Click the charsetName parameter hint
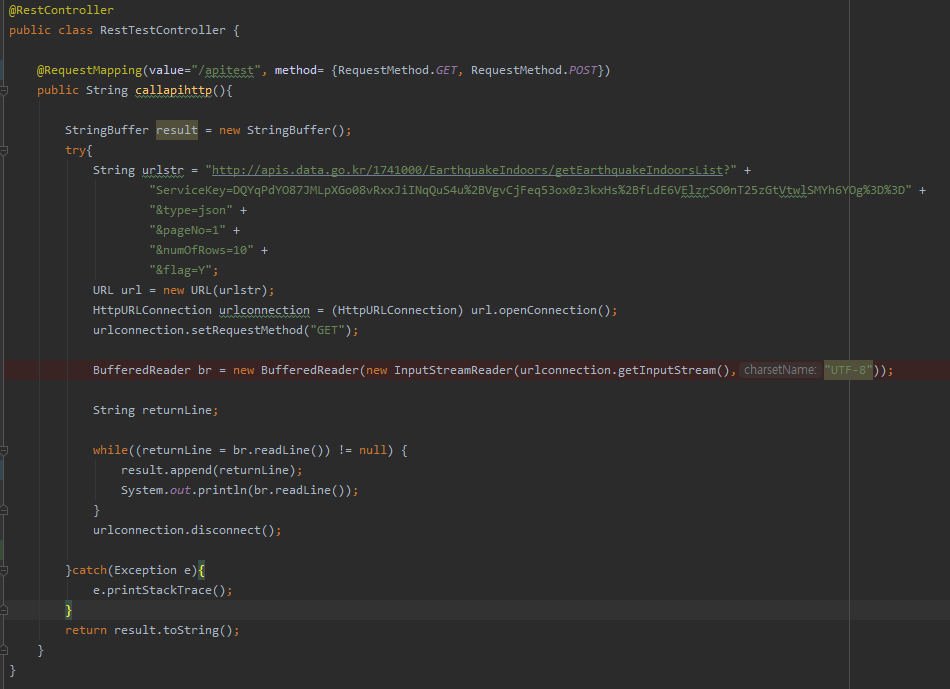The height and width of the screenshot is (689, 950). [780, 370]
